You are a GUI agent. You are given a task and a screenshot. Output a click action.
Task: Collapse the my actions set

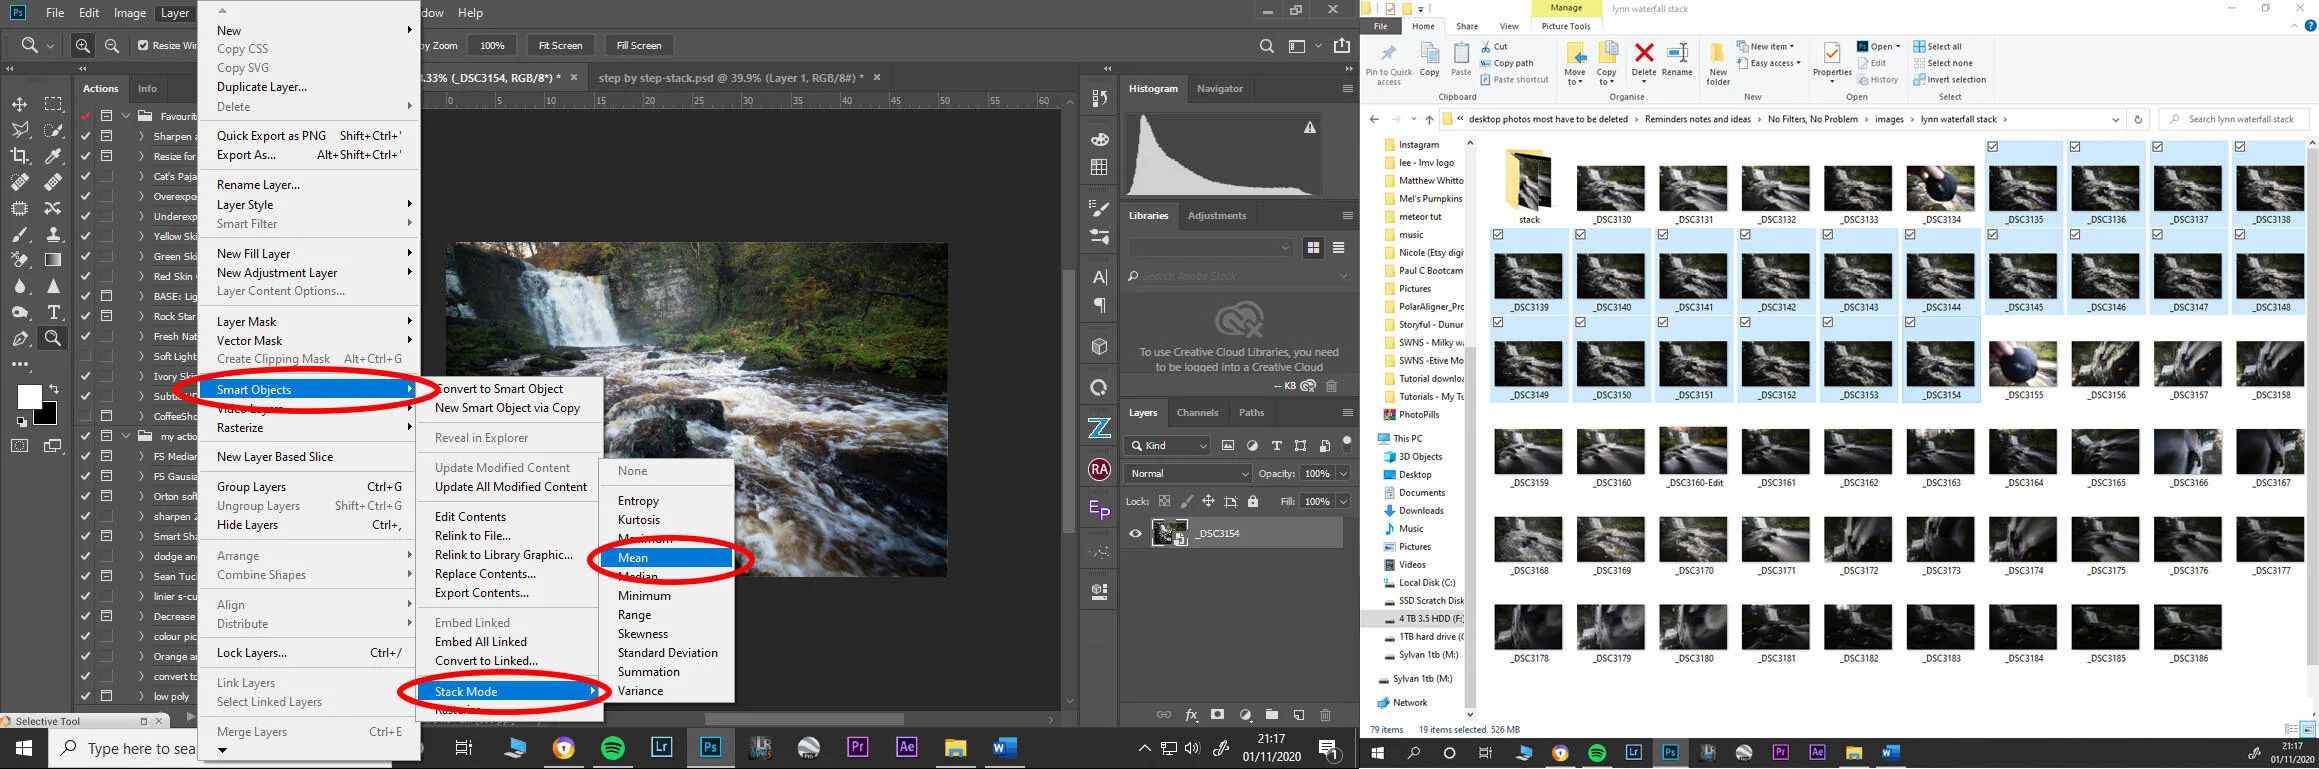pos(126,436)
